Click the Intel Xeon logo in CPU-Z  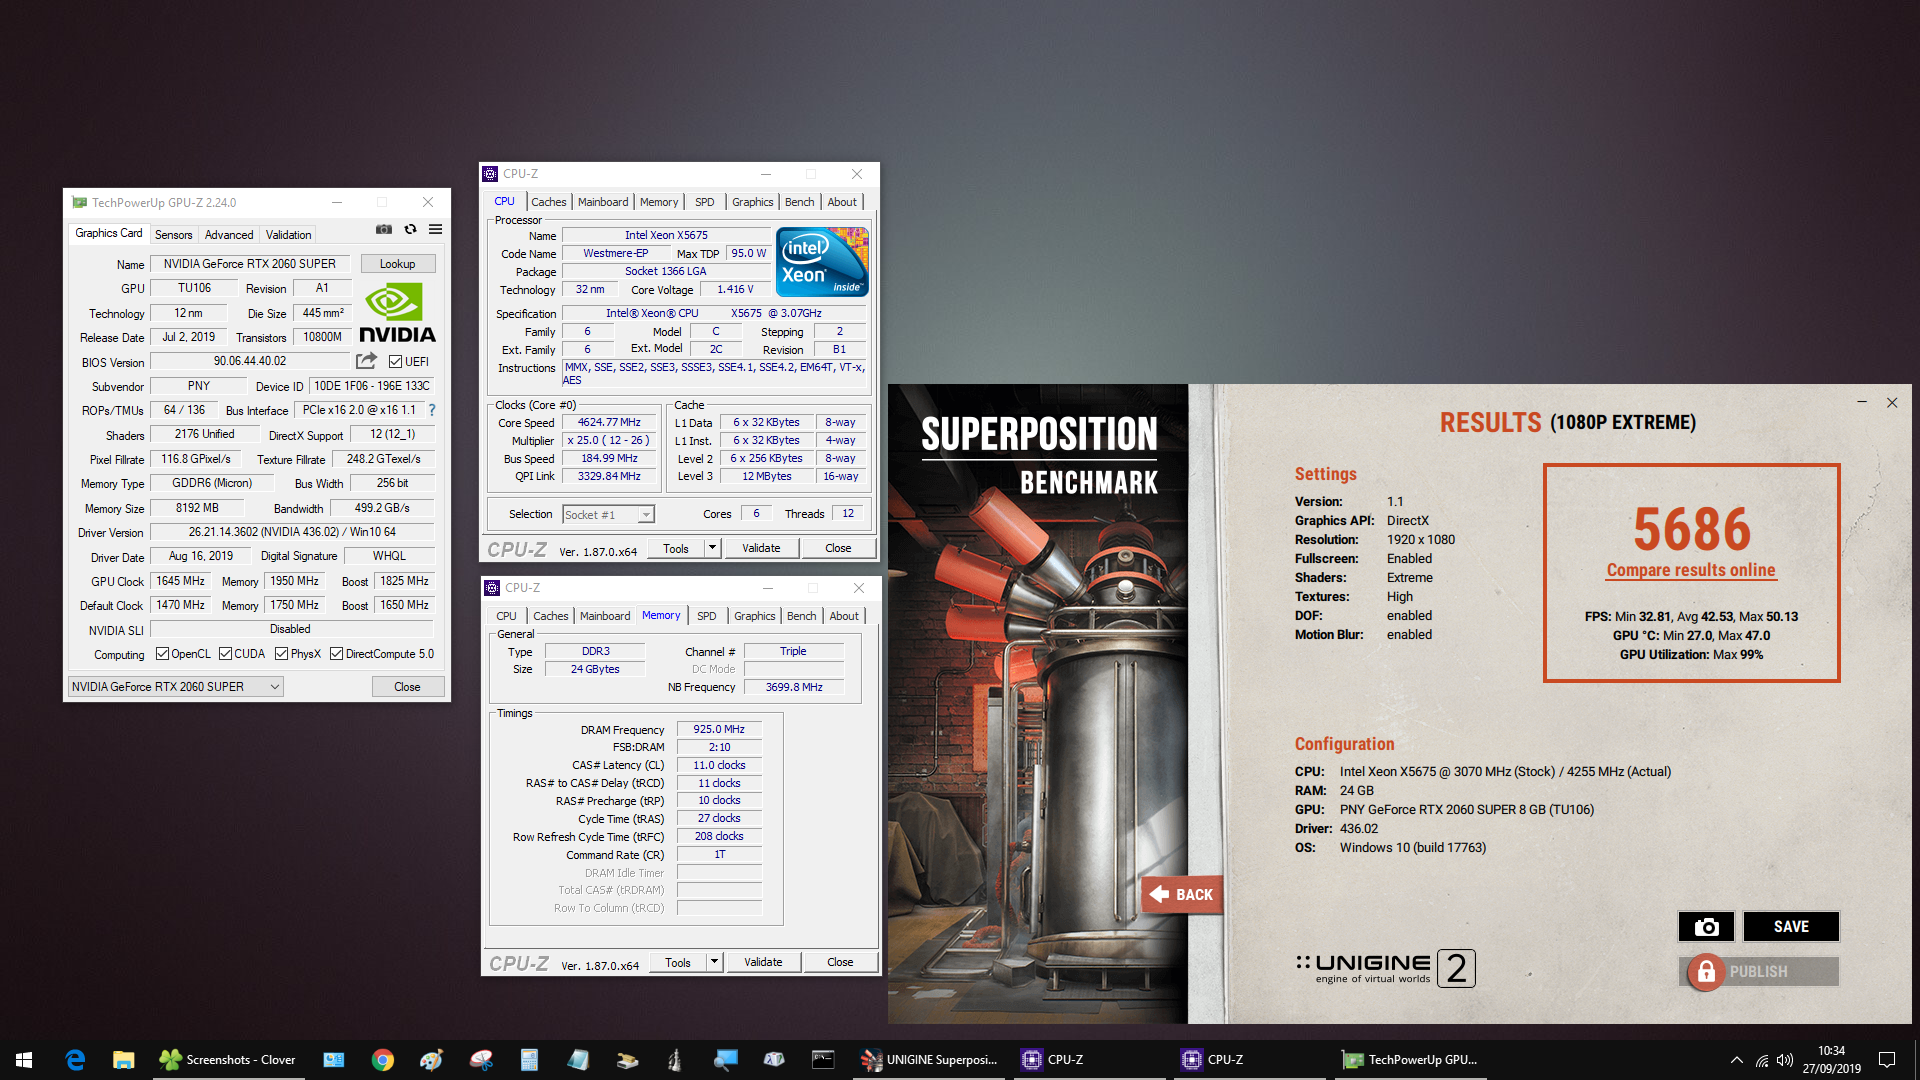(x=822, y=262)
